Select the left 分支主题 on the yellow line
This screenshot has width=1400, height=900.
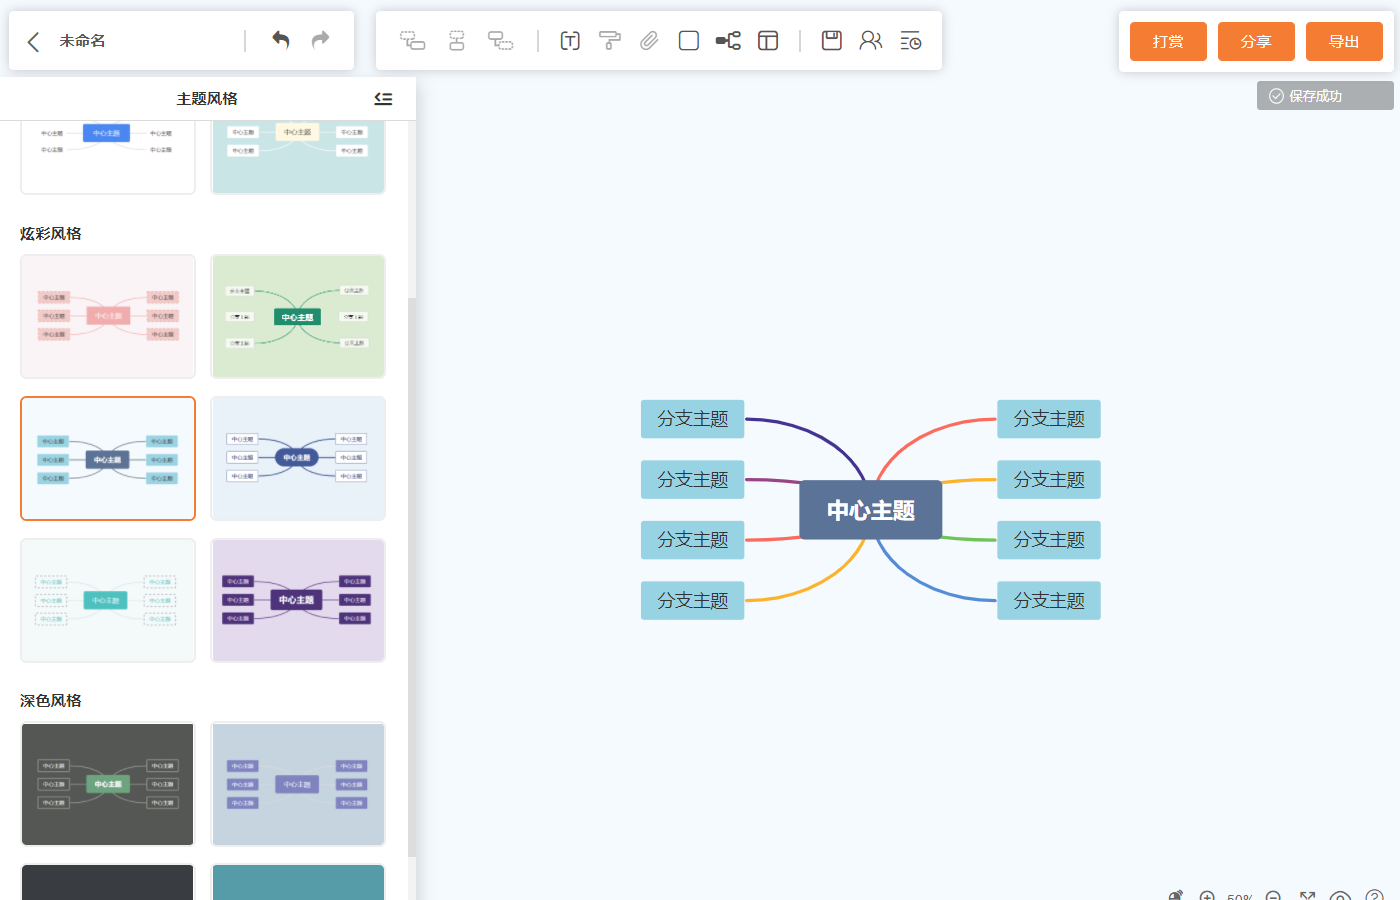pyautogui.click(x=693, y=601)
